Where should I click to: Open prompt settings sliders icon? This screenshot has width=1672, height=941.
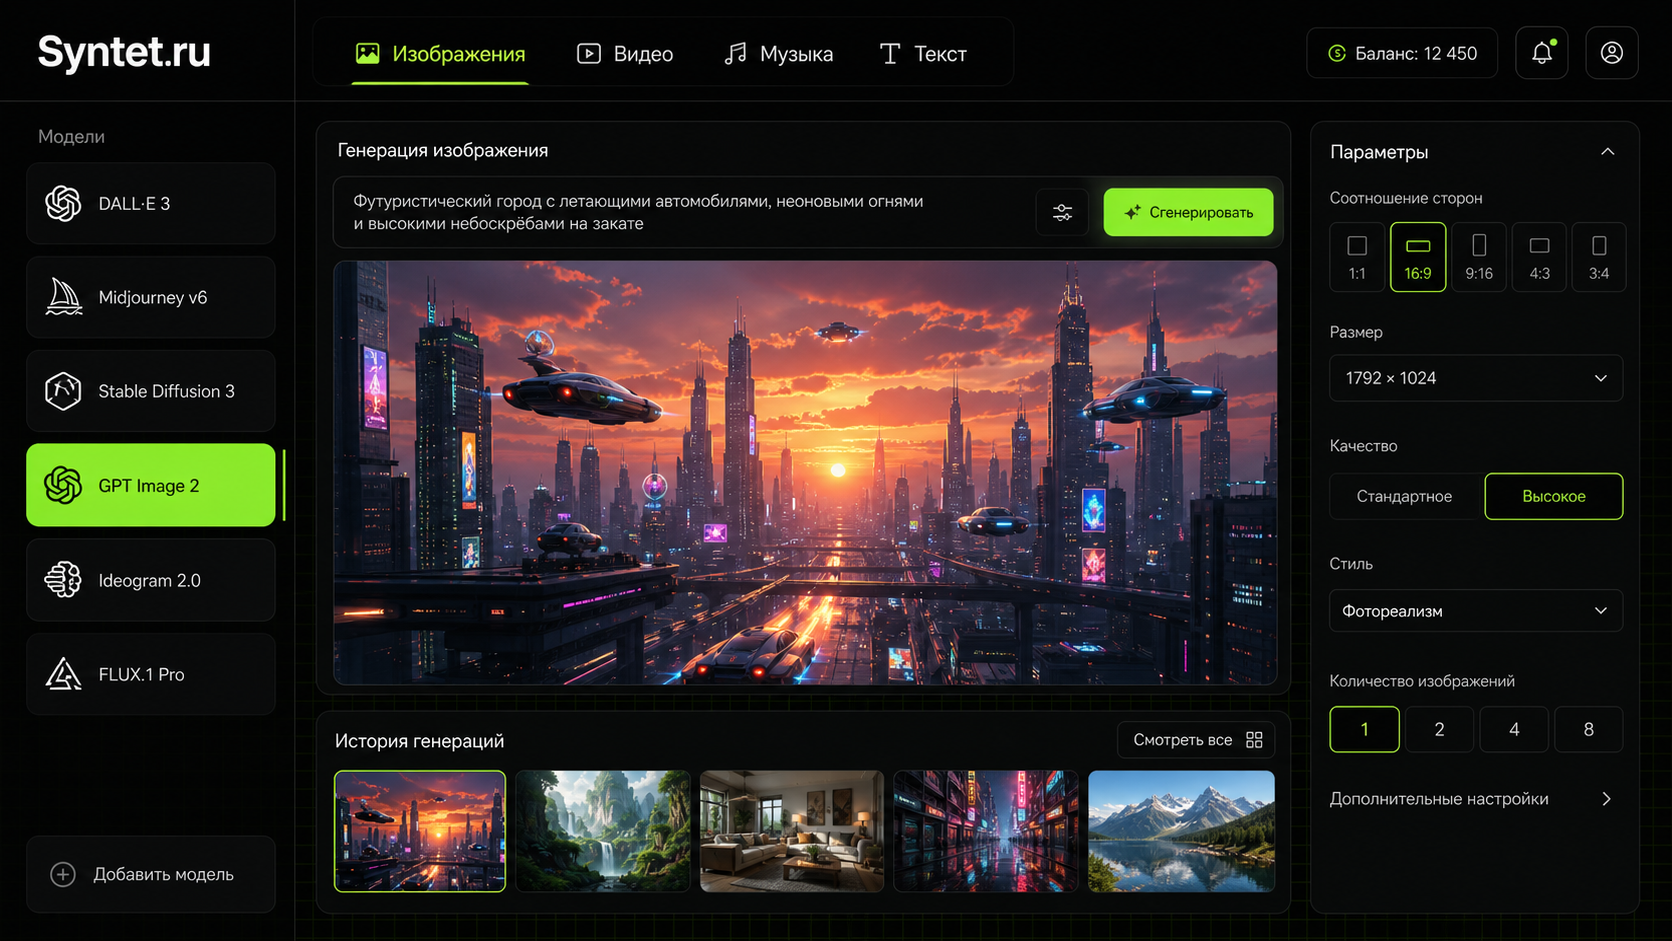tap(1063, 212)
